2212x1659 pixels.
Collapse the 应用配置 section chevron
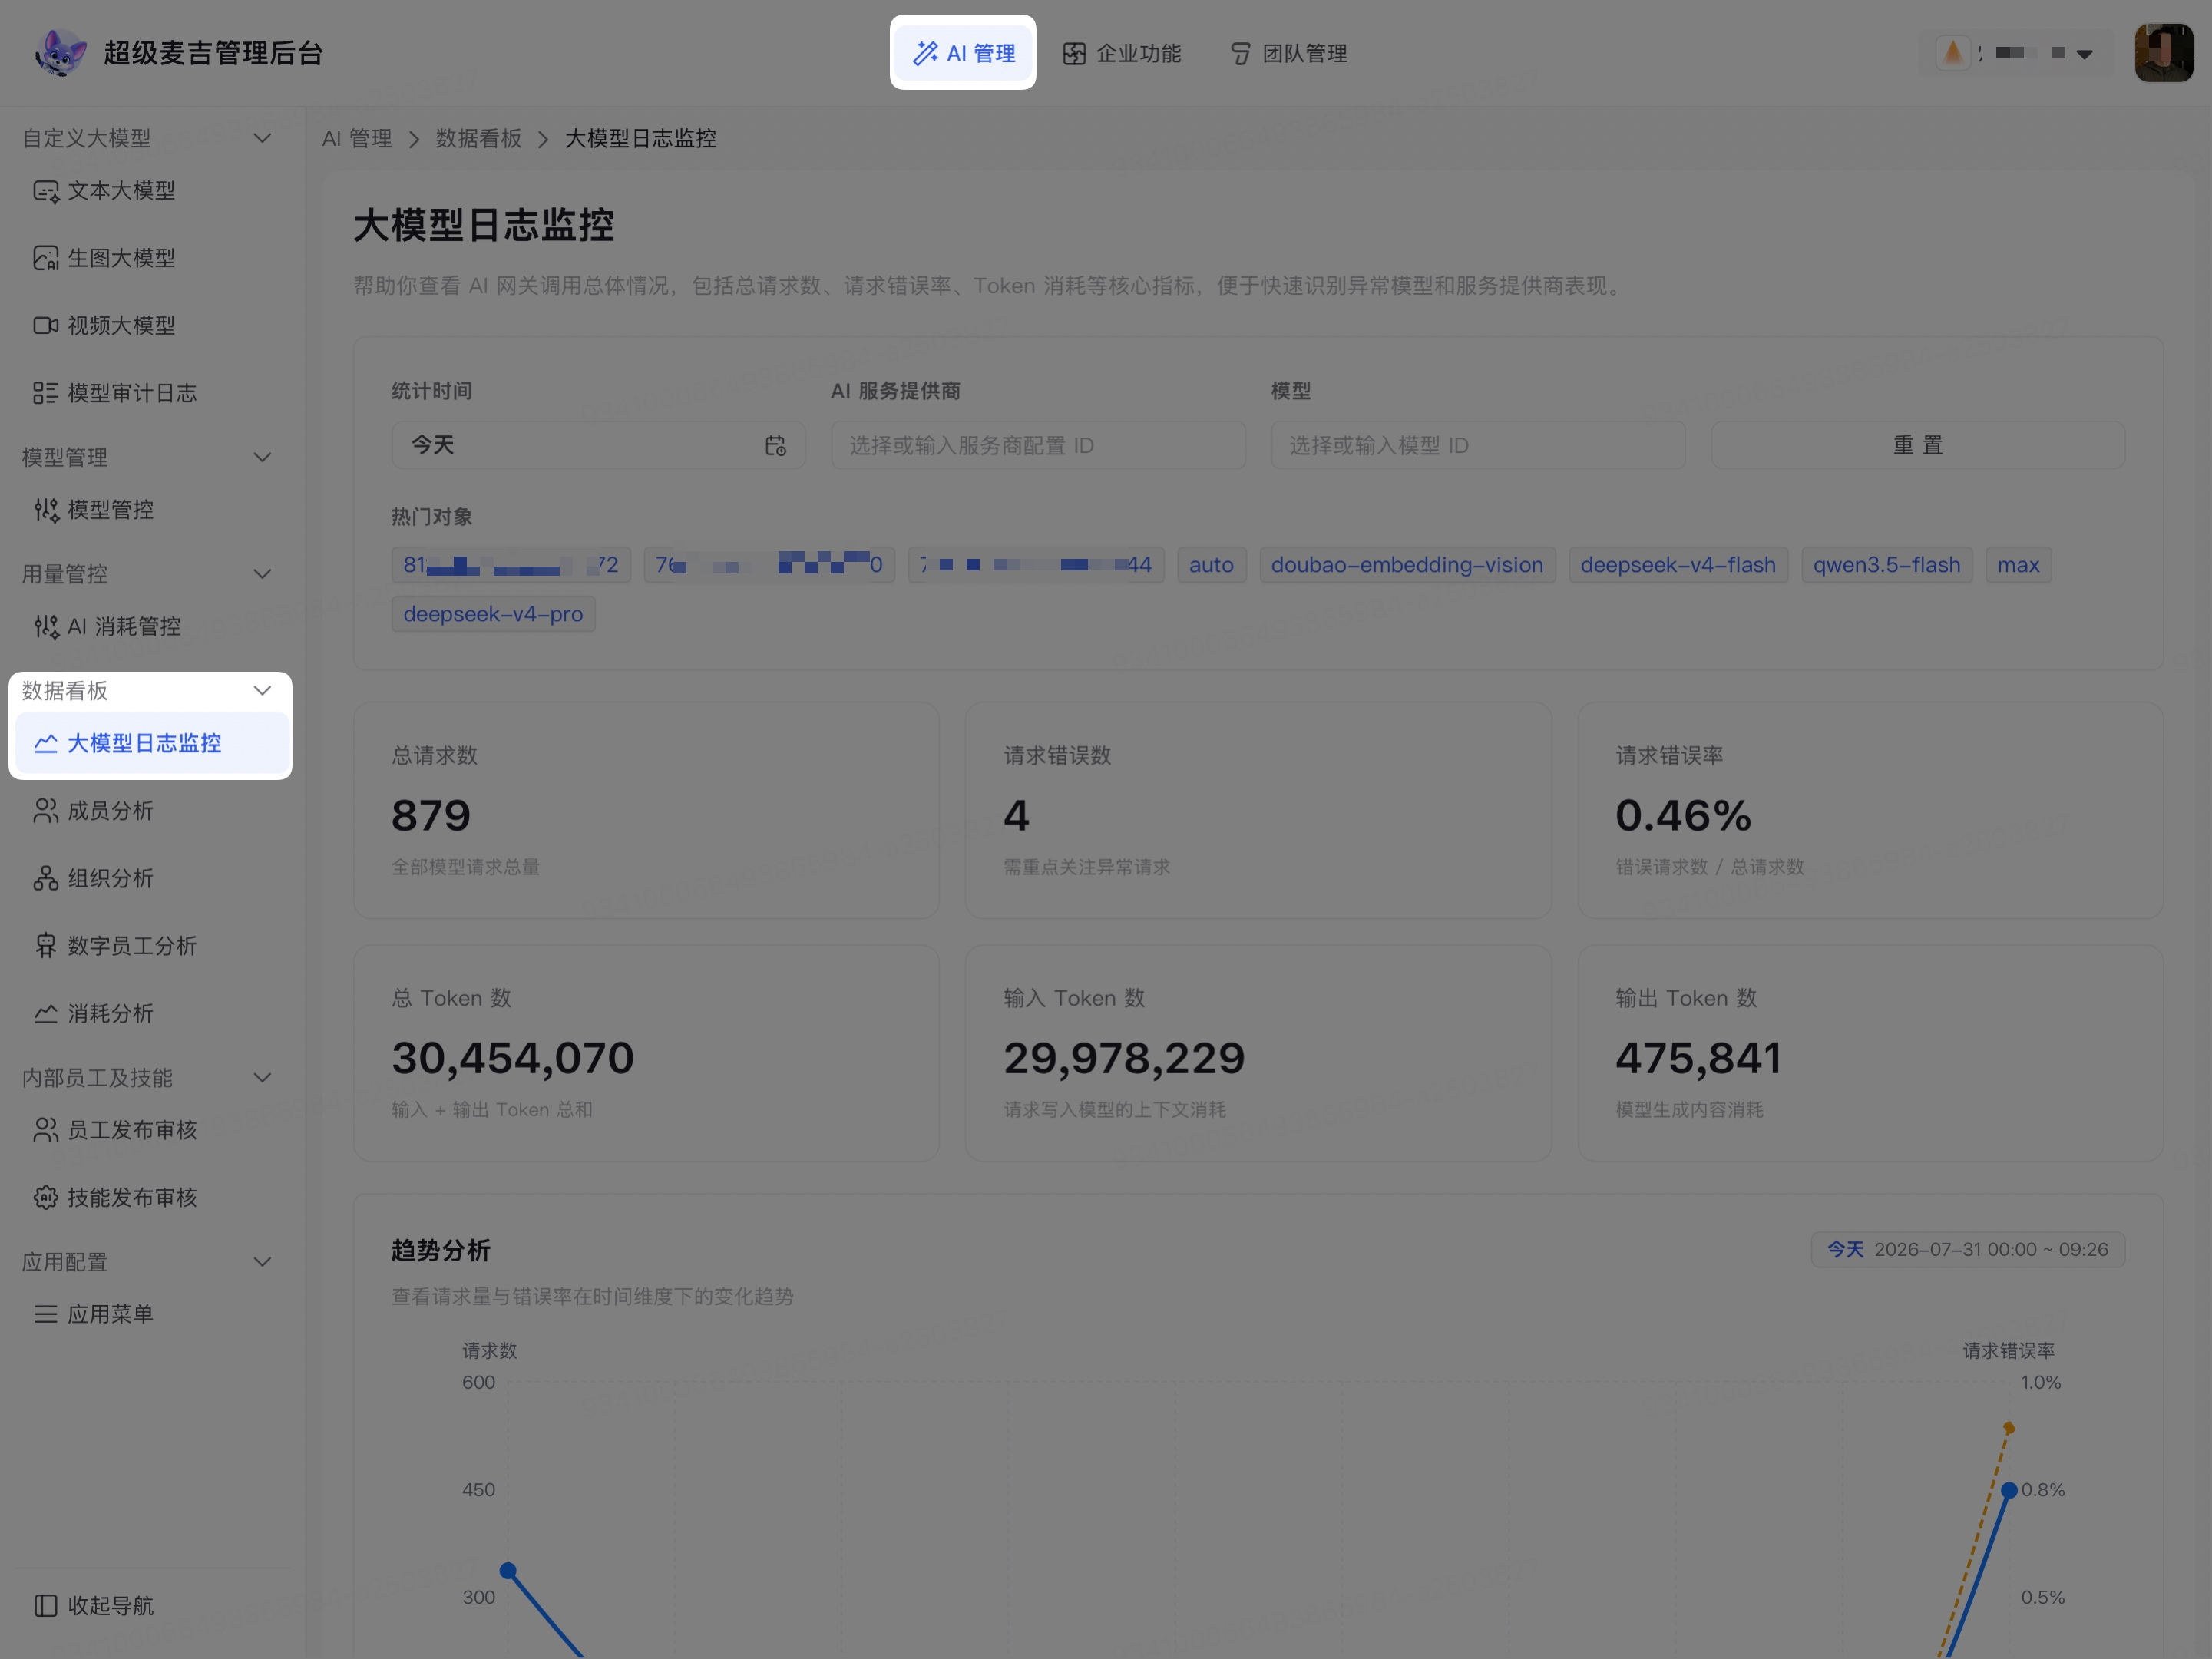point(263,1262)
